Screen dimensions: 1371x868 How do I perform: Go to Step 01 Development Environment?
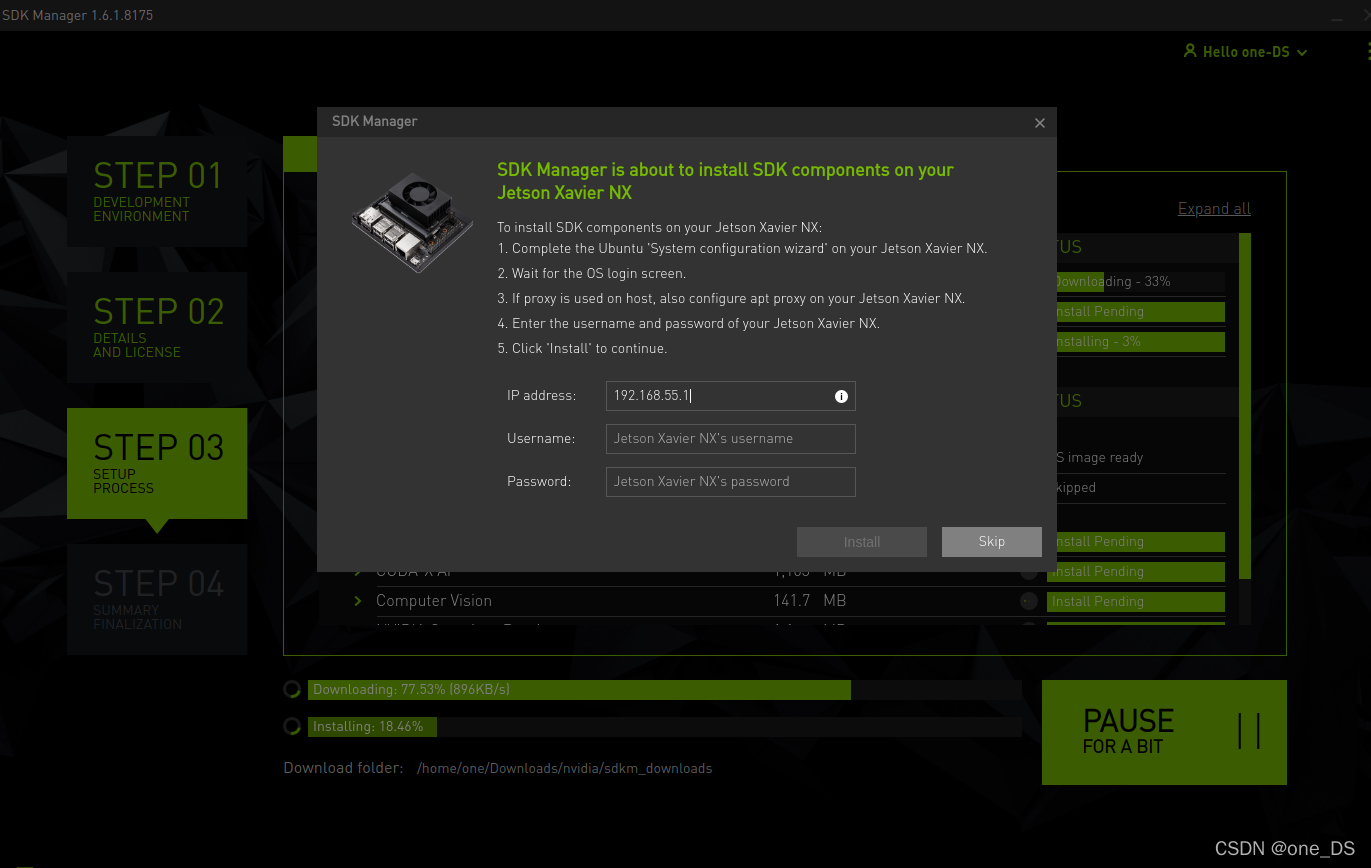coord(157,191)
